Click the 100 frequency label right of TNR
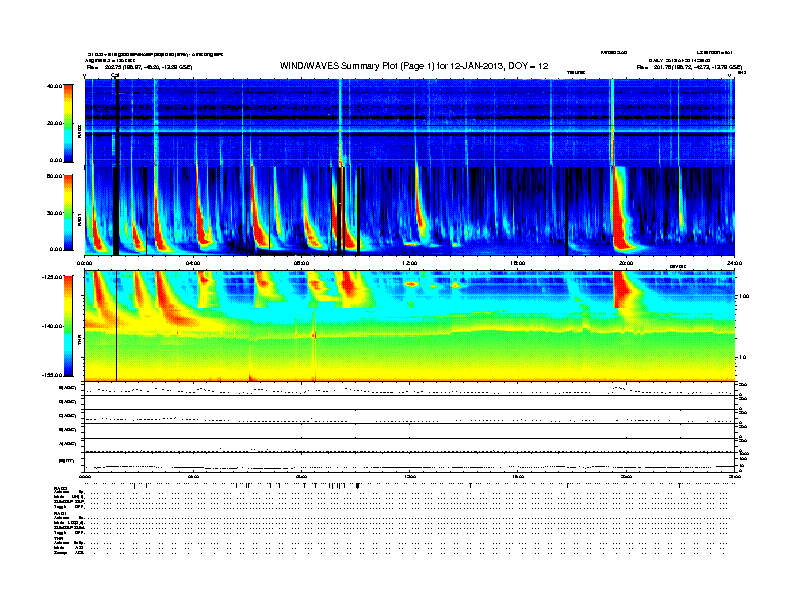 coord(744,296)
